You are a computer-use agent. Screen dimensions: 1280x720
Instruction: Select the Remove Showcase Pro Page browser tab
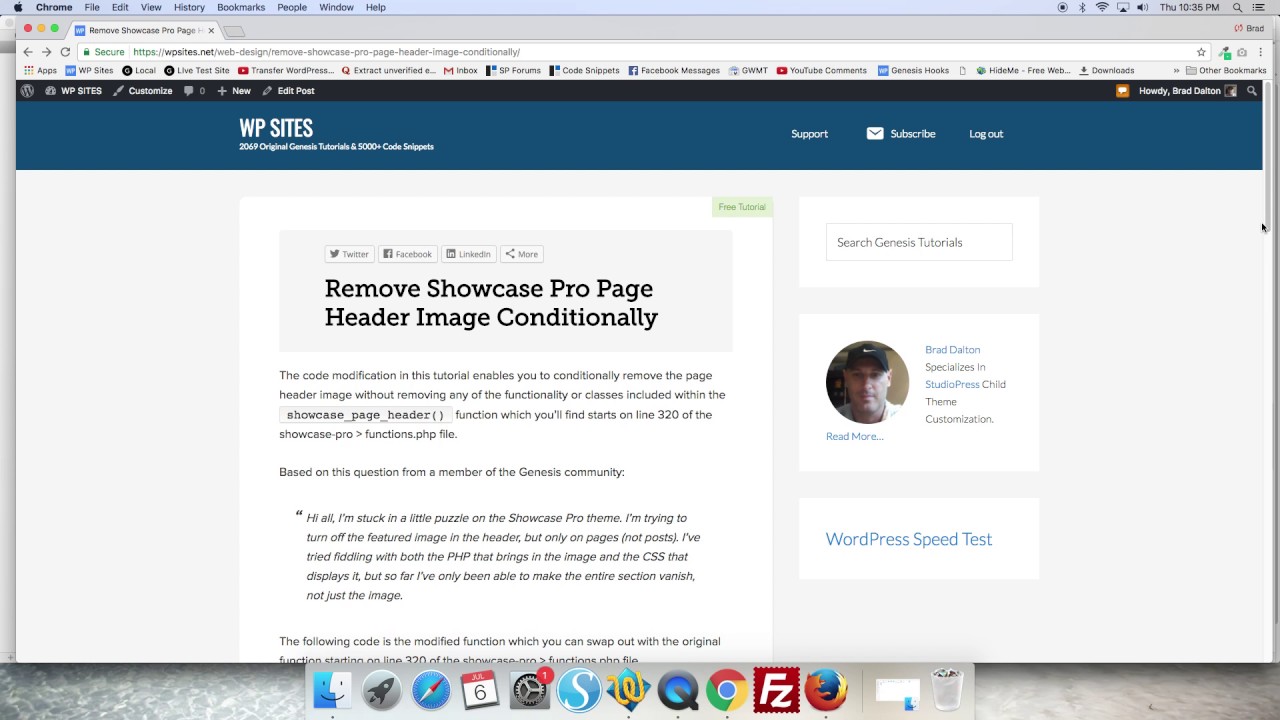point(145,30)
